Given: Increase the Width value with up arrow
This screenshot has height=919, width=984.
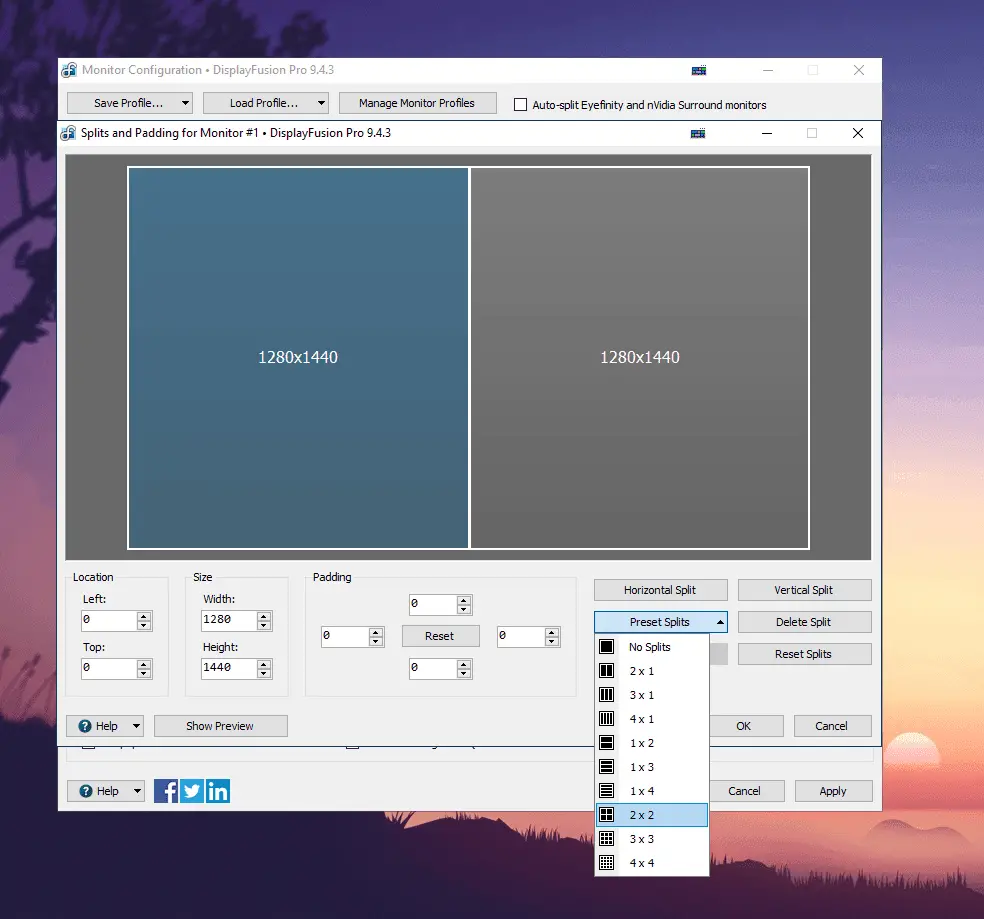Looking at the screenshot, I should click(264, 616).
